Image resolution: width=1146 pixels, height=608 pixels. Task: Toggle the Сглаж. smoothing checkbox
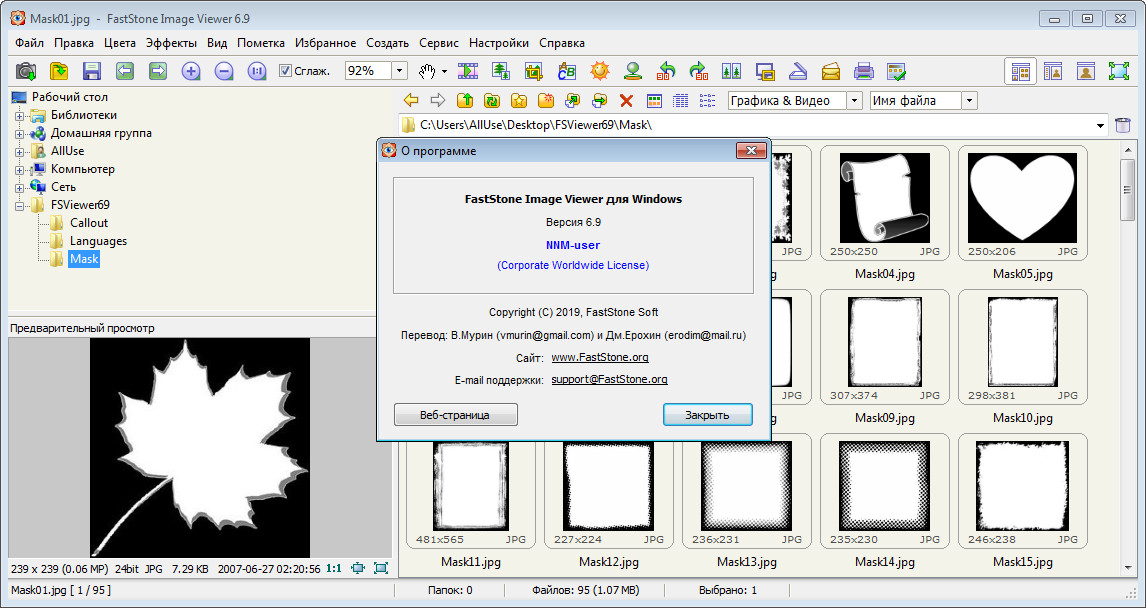[286, 71]
